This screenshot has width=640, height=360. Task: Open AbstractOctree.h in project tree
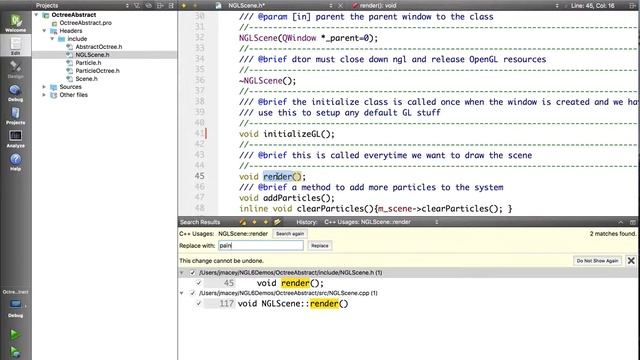pyautogui.click(x=98, y=47)
